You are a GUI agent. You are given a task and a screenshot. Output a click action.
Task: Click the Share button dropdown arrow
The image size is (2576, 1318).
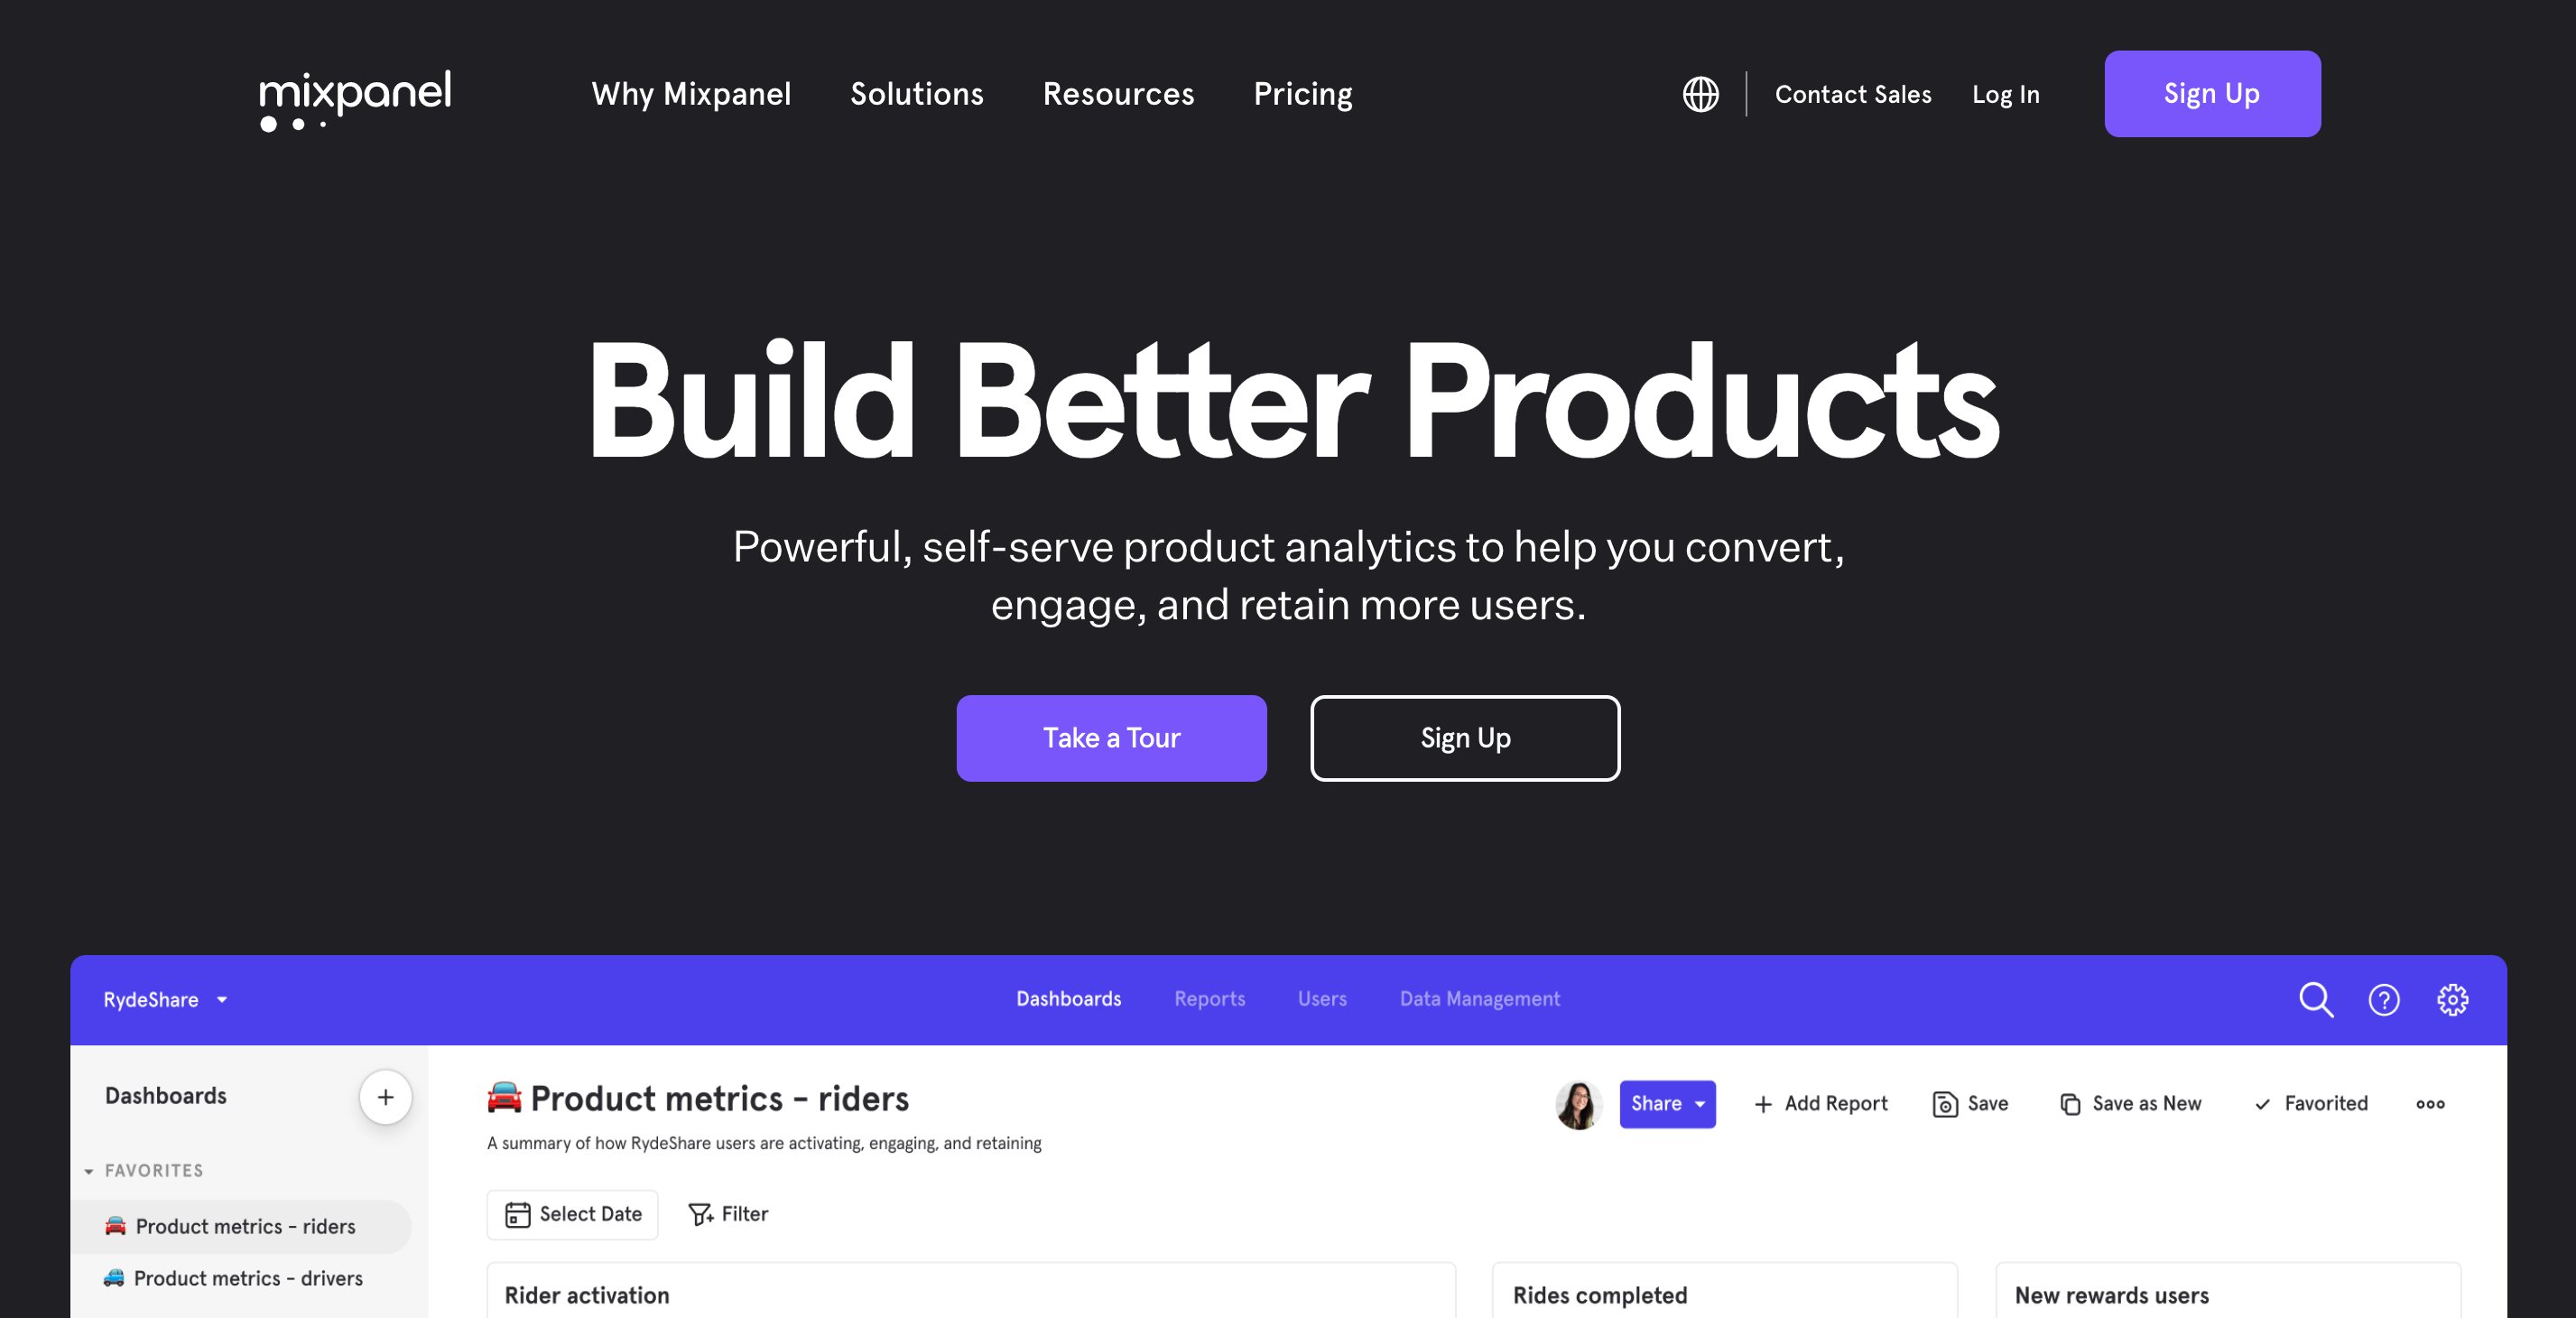click(x=1700, y=1103)
